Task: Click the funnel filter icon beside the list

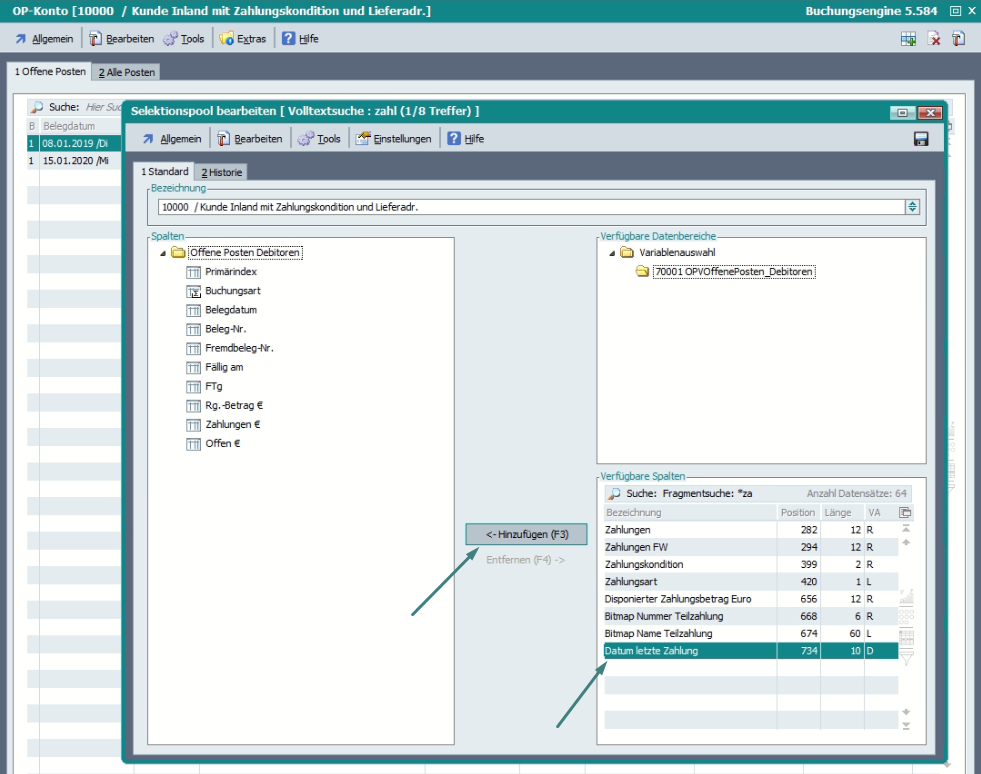Action: point(907,658)
